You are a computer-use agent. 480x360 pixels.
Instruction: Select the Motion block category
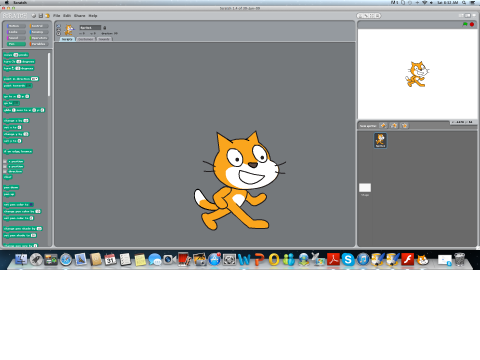pyautogui.click(x=16, y=26)
